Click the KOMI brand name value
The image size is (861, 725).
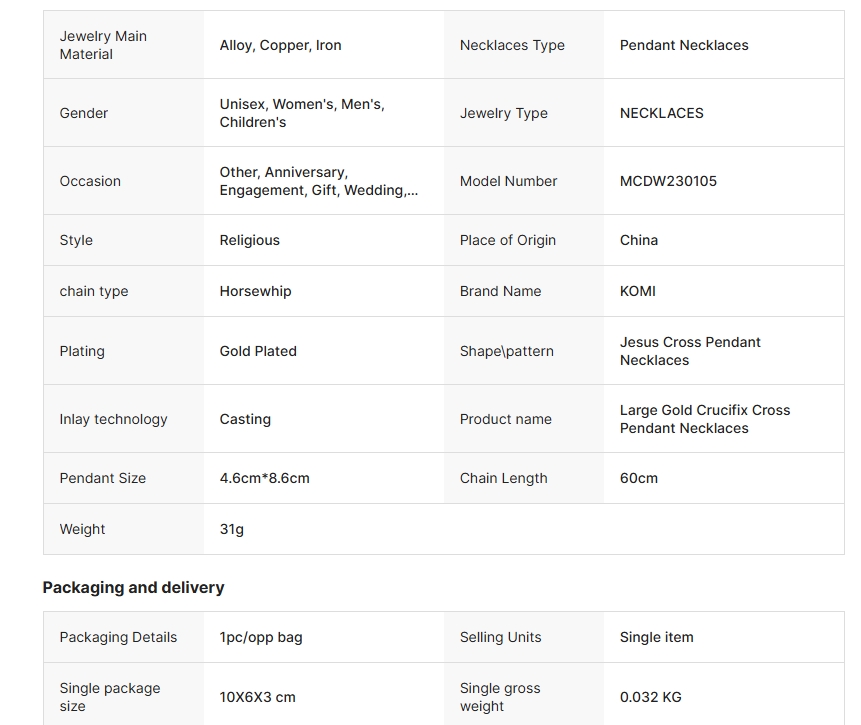pyautogui.click(x=638, y=291)
